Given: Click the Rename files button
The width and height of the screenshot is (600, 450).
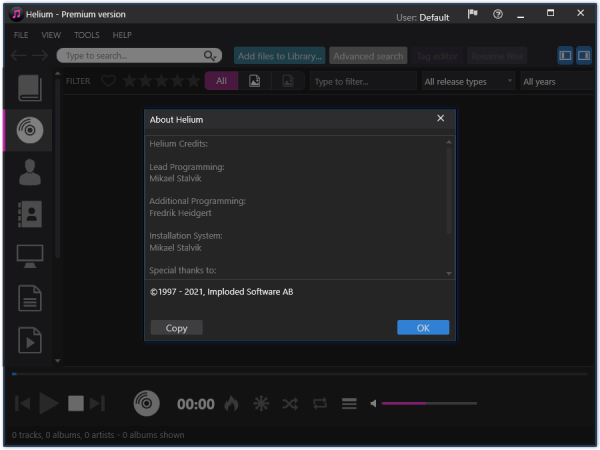Looking at the screenshot, I should (x=497, y=56).
